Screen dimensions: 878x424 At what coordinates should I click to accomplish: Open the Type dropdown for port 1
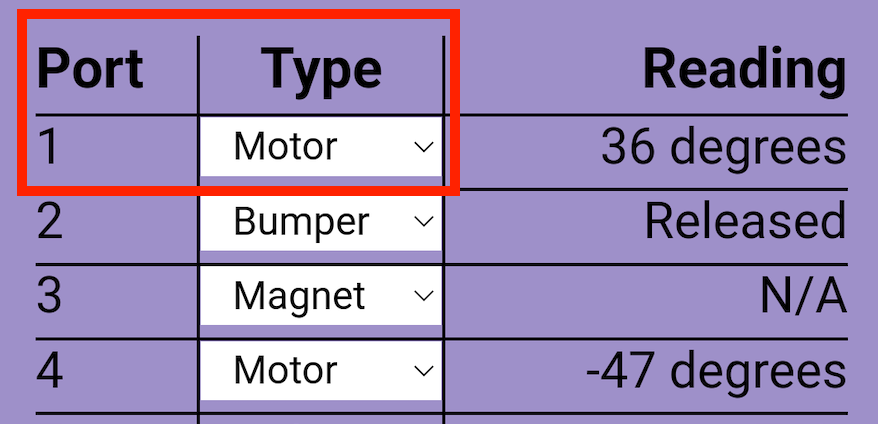(320, 147)
